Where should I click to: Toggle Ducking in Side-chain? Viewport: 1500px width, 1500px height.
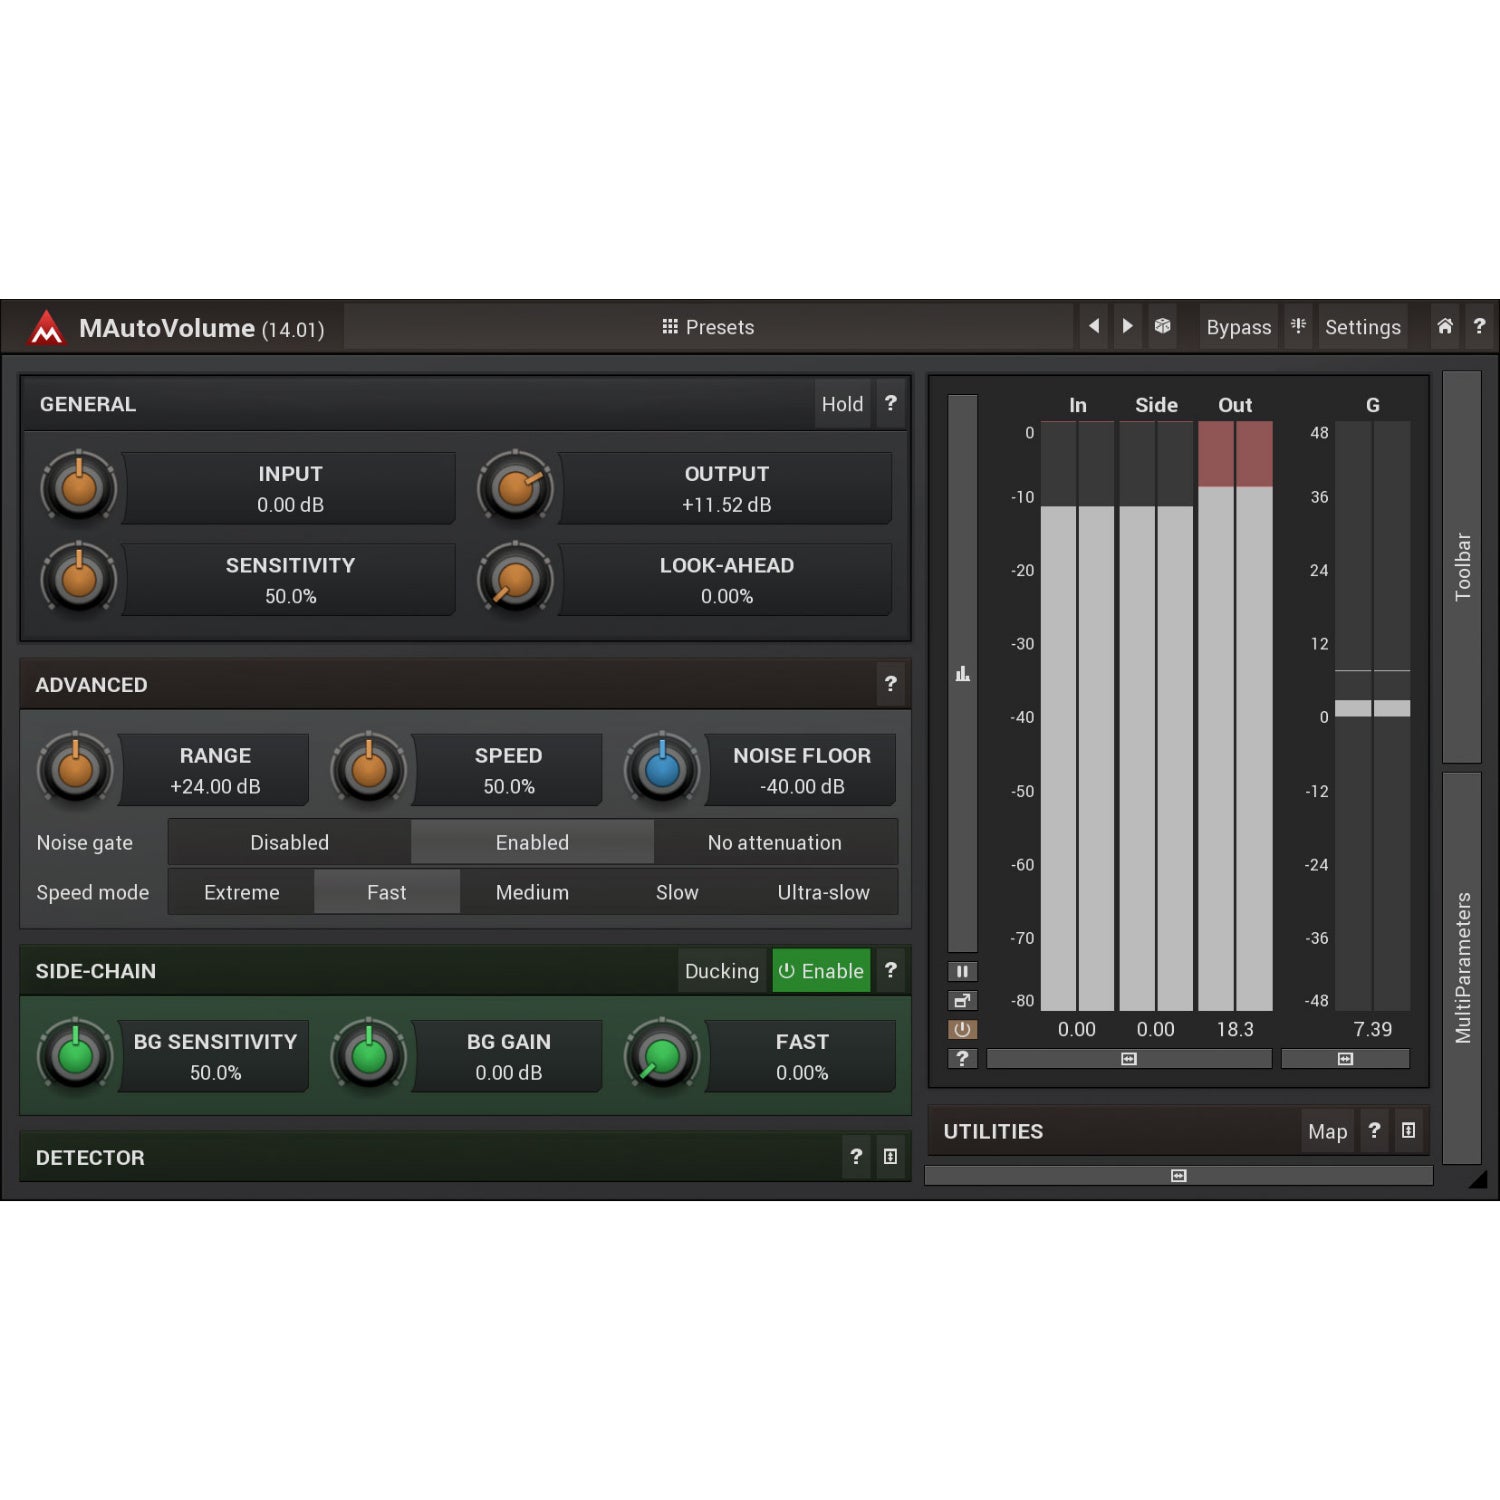722,971
